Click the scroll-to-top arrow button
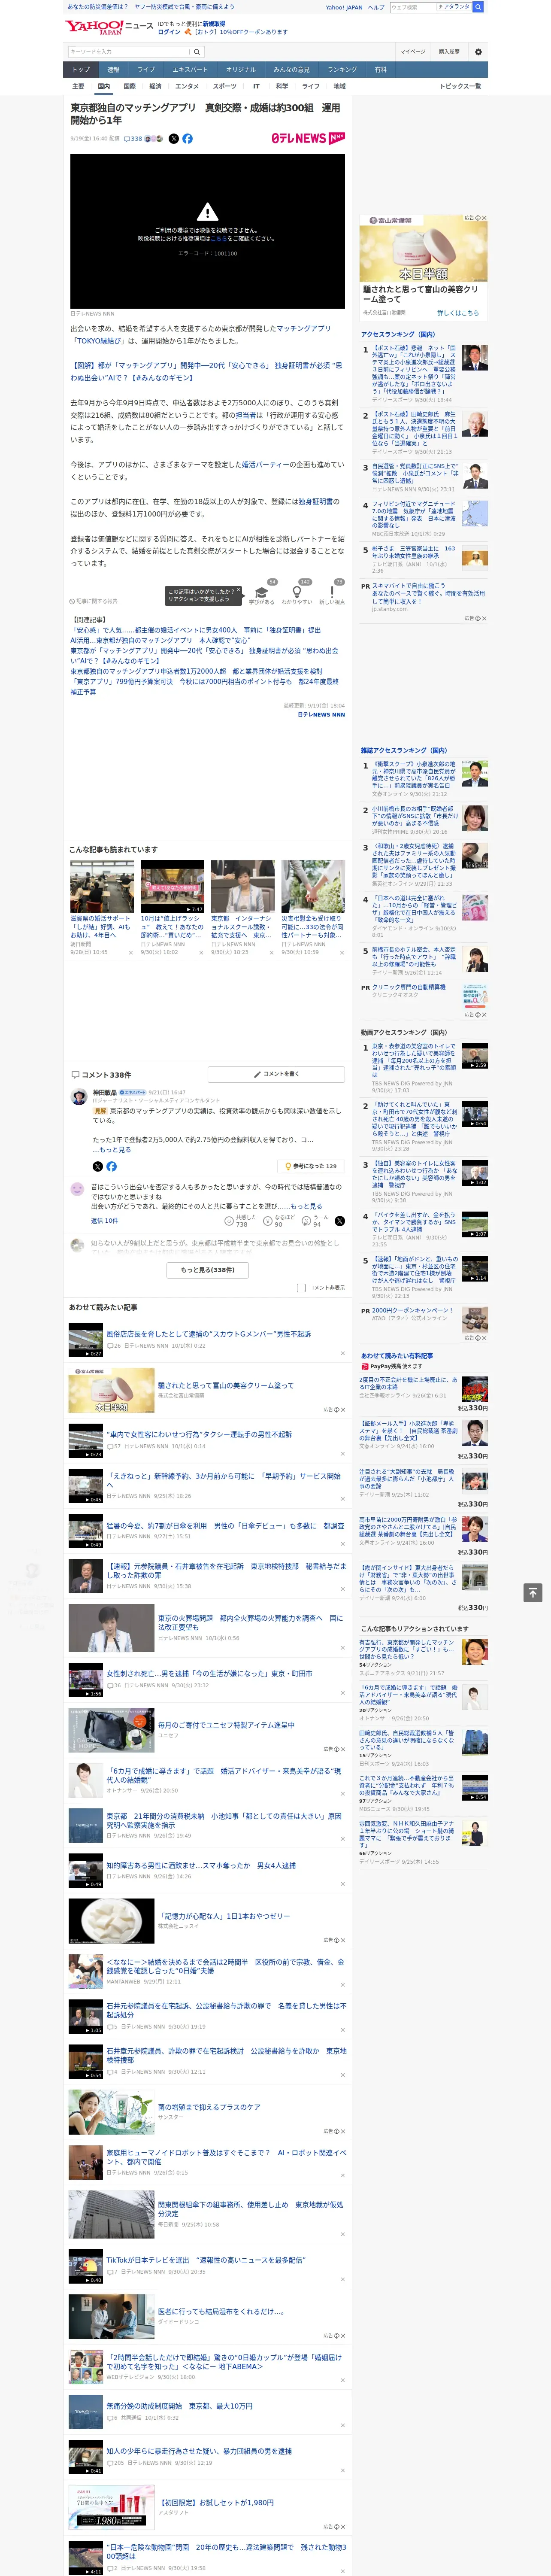The height and width of the screenshot is (2576, 551). [533, 1592]
